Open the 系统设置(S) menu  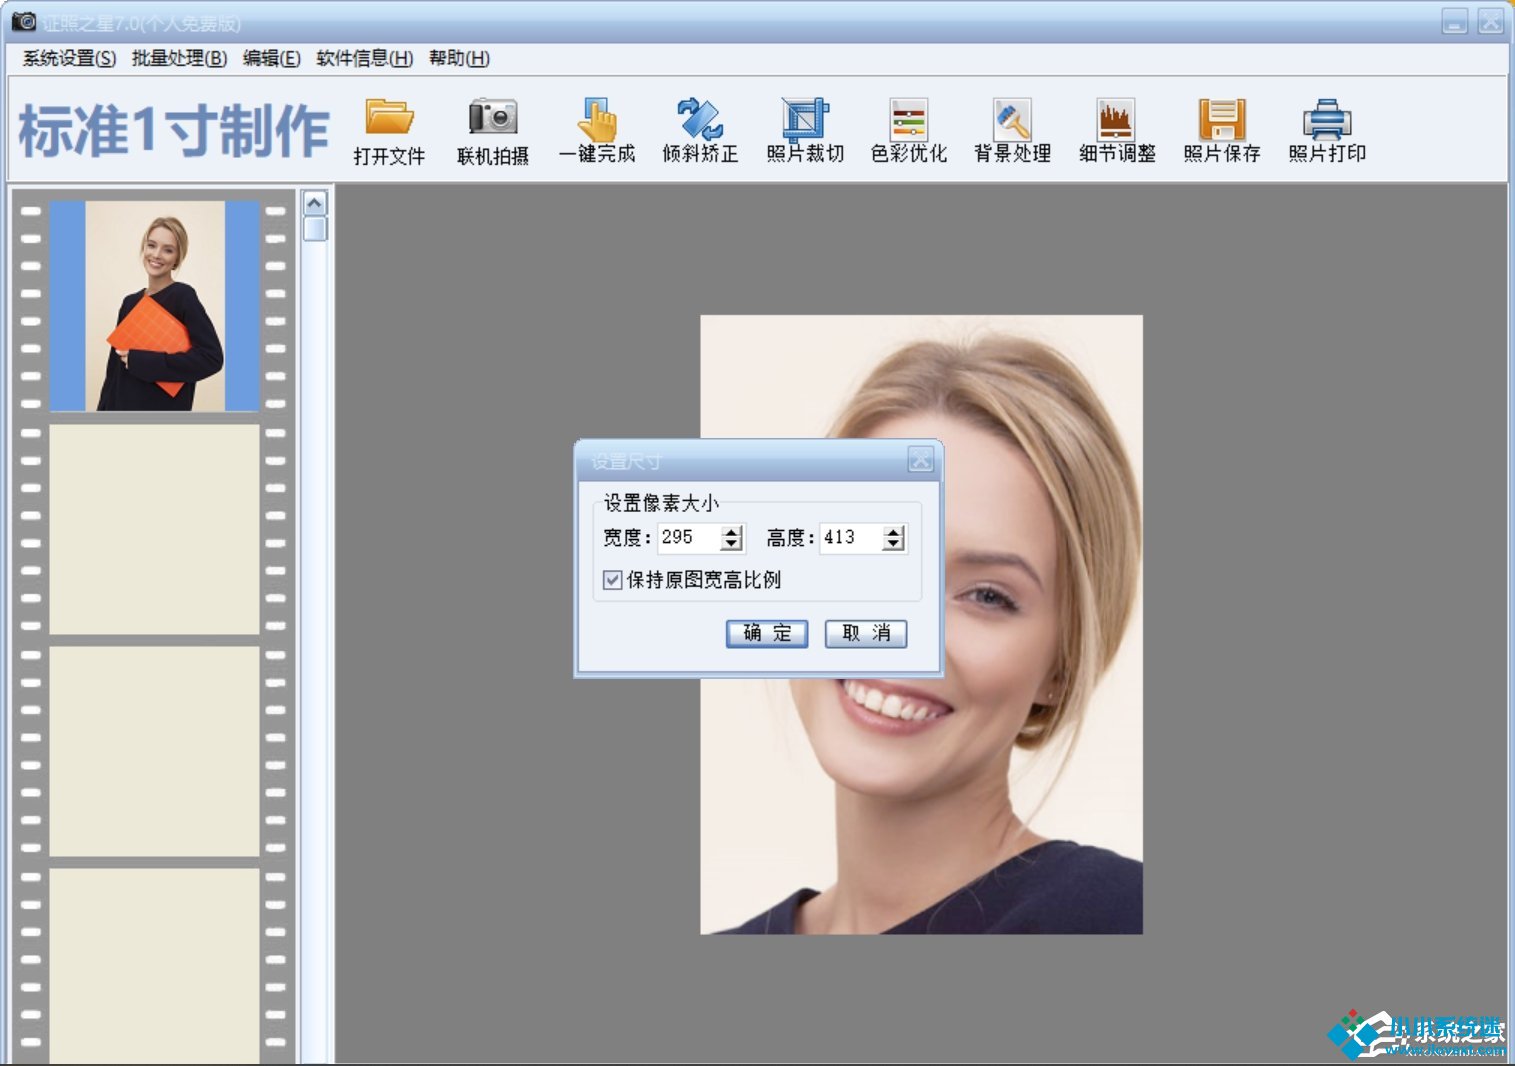click(x=69, y=58)
